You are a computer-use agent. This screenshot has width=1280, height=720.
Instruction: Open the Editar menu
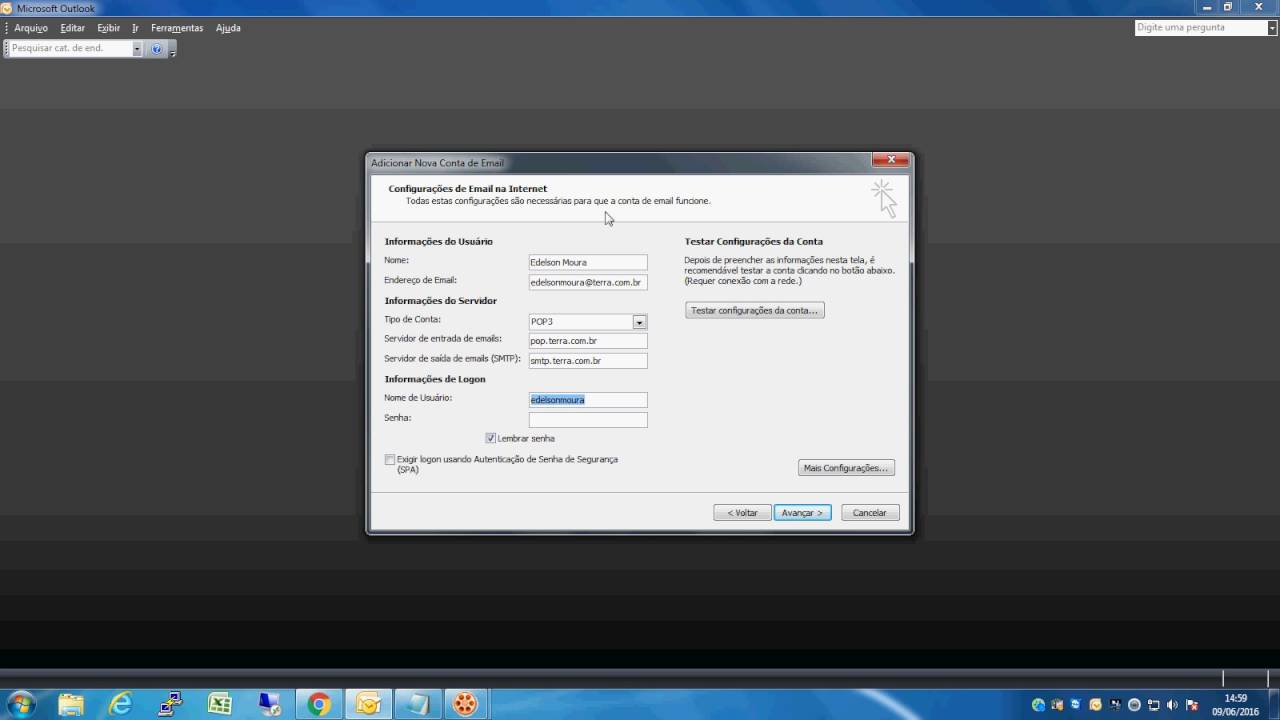pyautogui.click(x=72, y=28)
